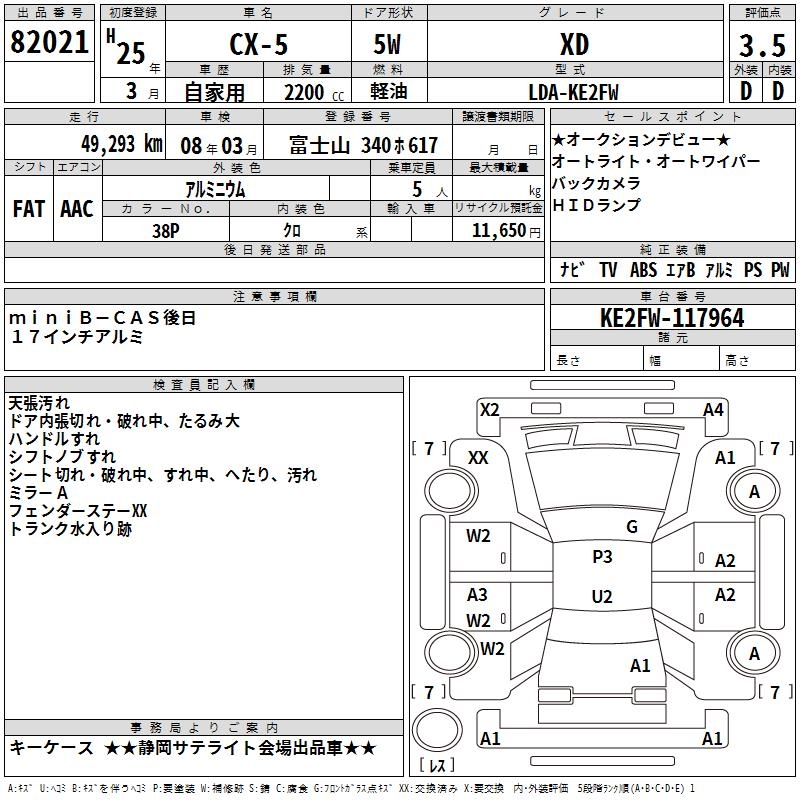The image size is (800, 800).
Task: Click エアB equipment item
Action: 681,269
